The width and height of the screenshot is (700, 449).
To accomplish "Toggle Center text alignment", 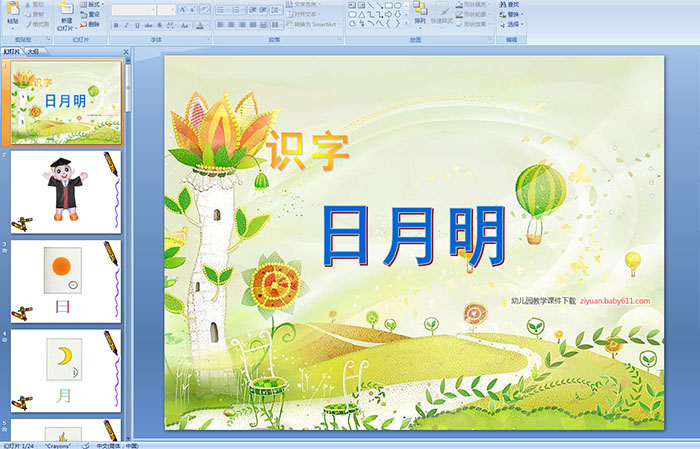I will click(231, 25).
